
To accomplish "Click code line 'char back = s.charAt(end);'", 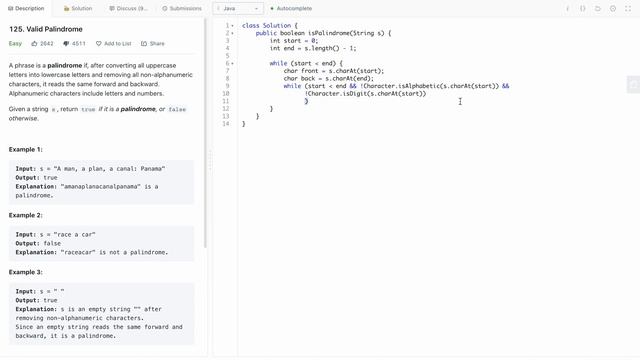I will tap(329, 79).
